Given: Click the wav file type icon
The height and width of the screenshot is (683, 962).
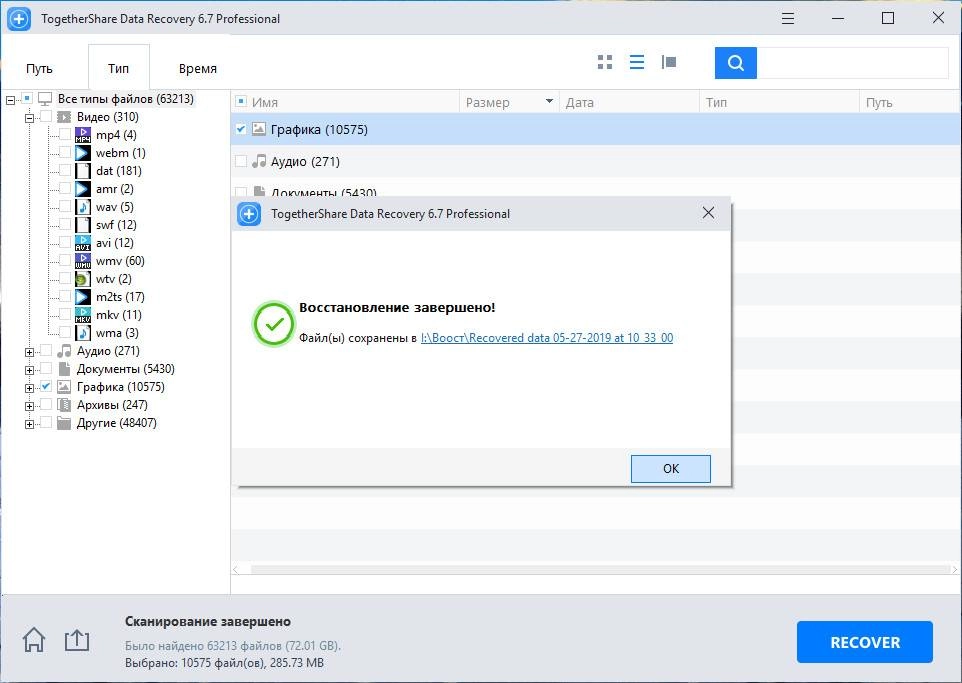Looking at the screenshot, I should 83,207.
